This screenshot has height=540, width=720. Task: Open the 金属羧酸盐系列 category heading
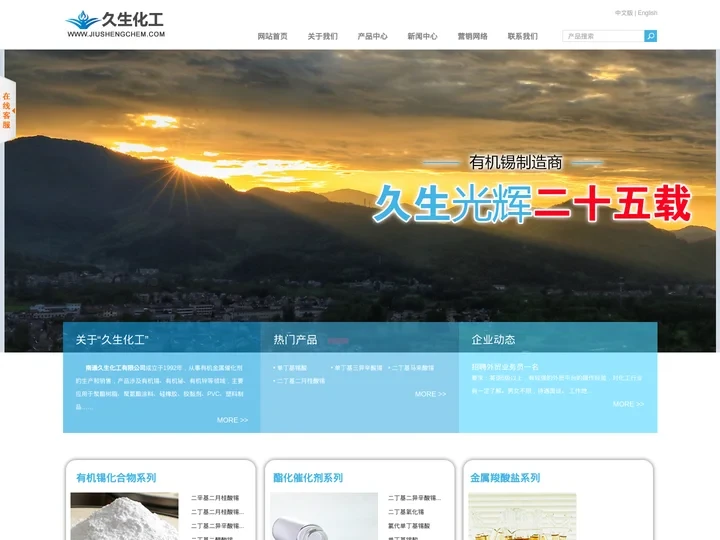505,478
